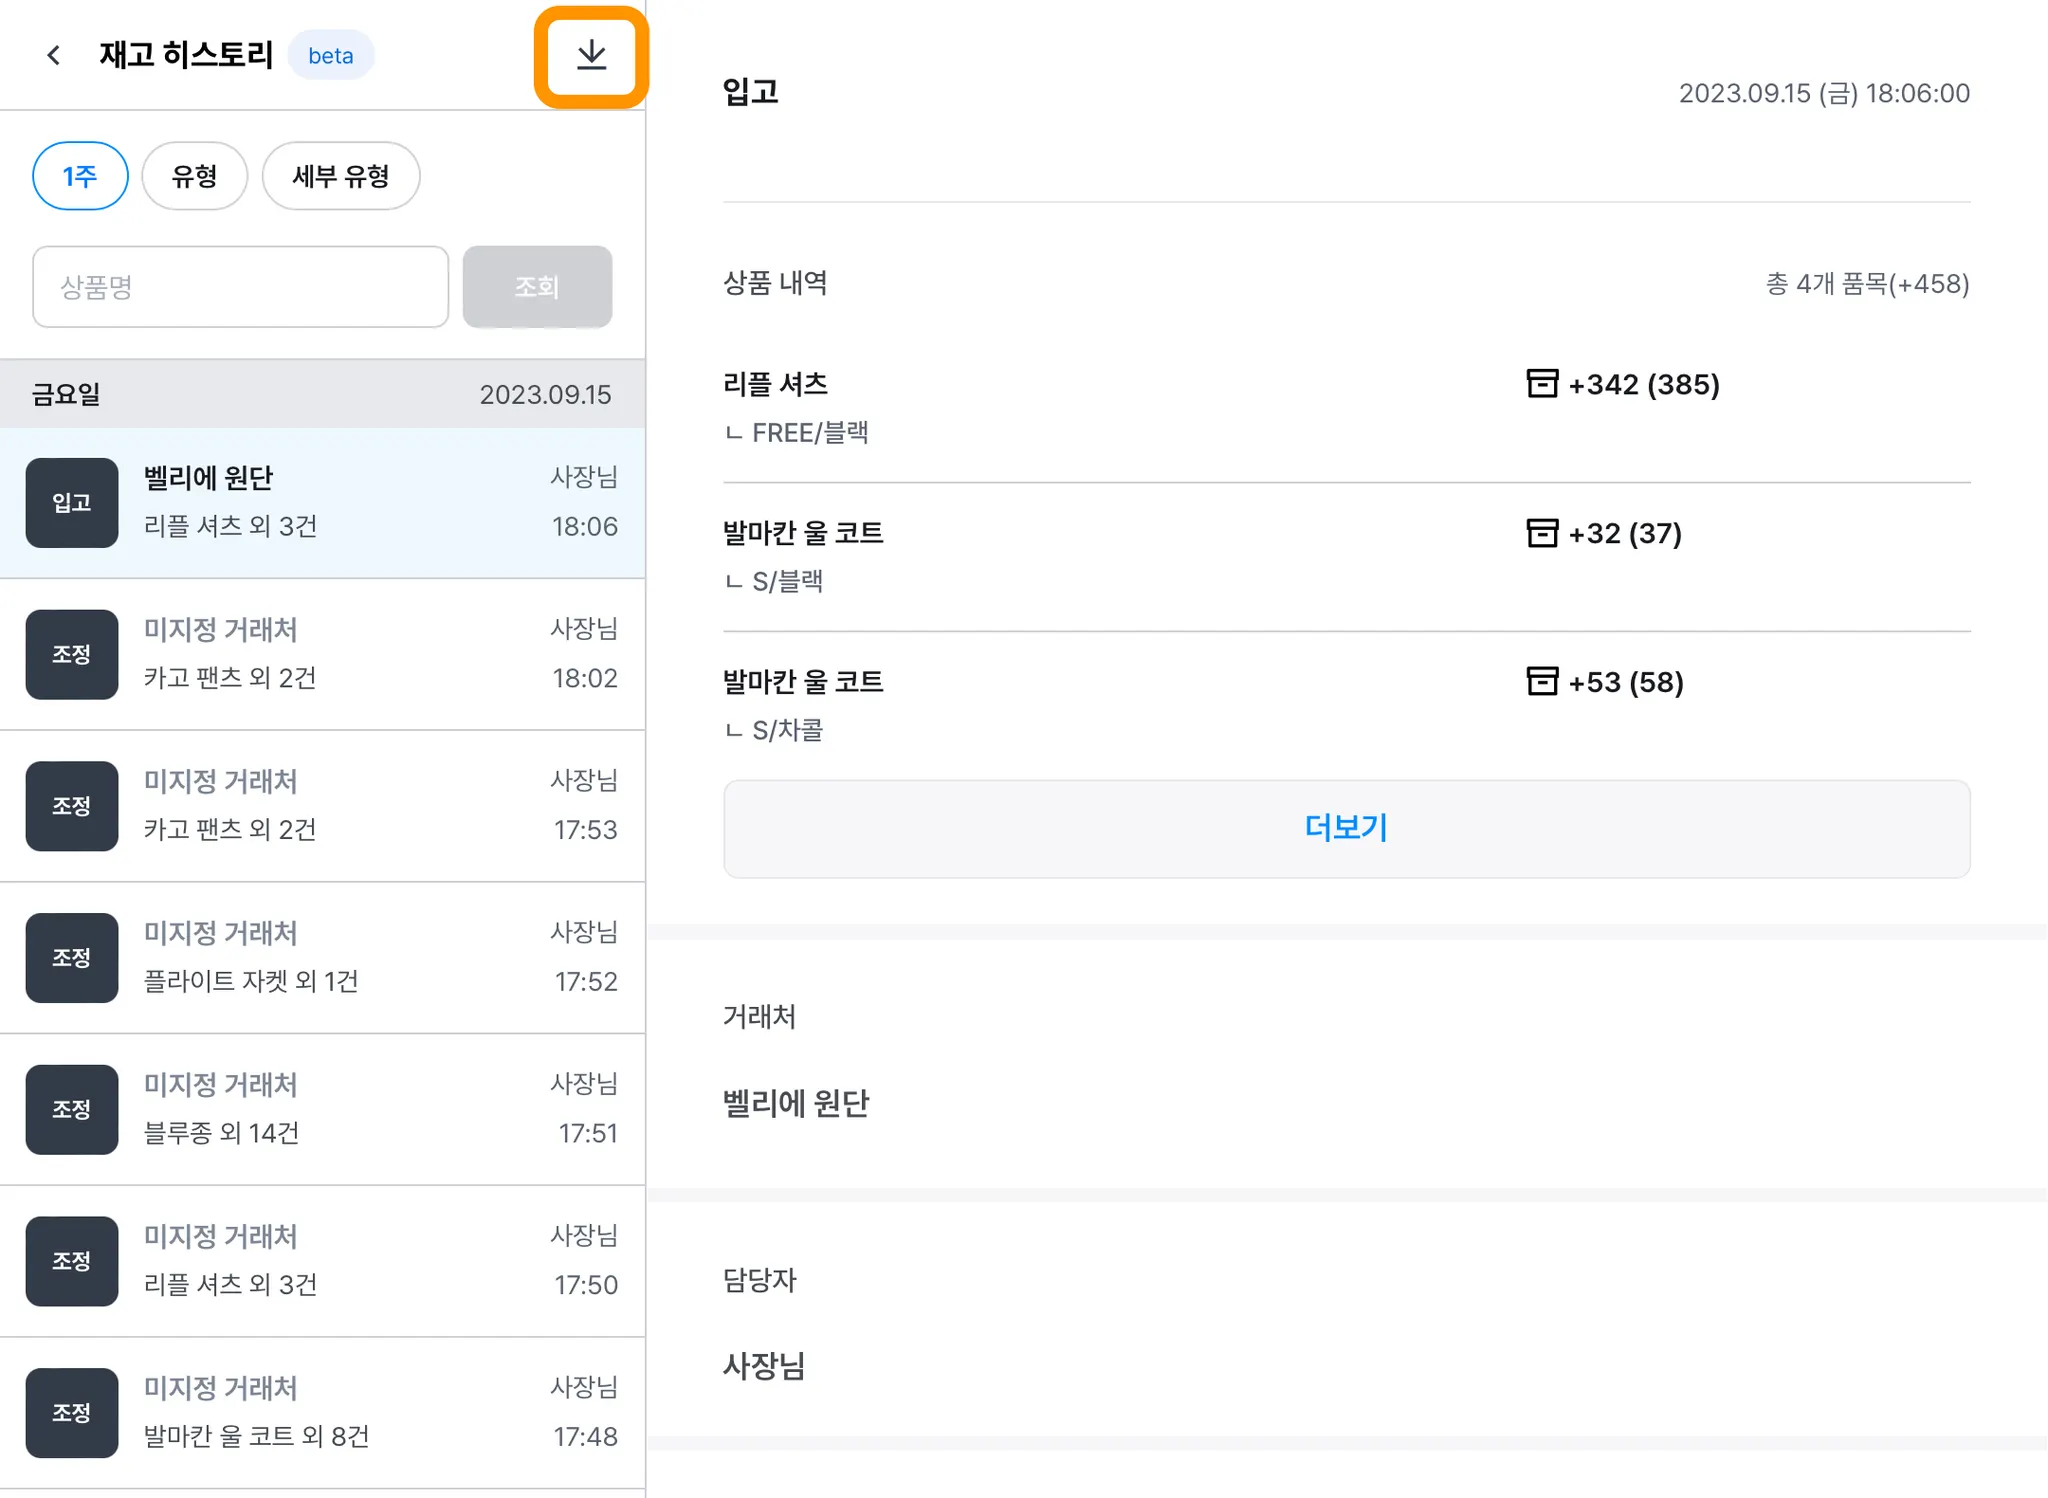Click box icon next to +342 (385)
Viewport: 2048px width, 1498px height.
(1541, 384)
